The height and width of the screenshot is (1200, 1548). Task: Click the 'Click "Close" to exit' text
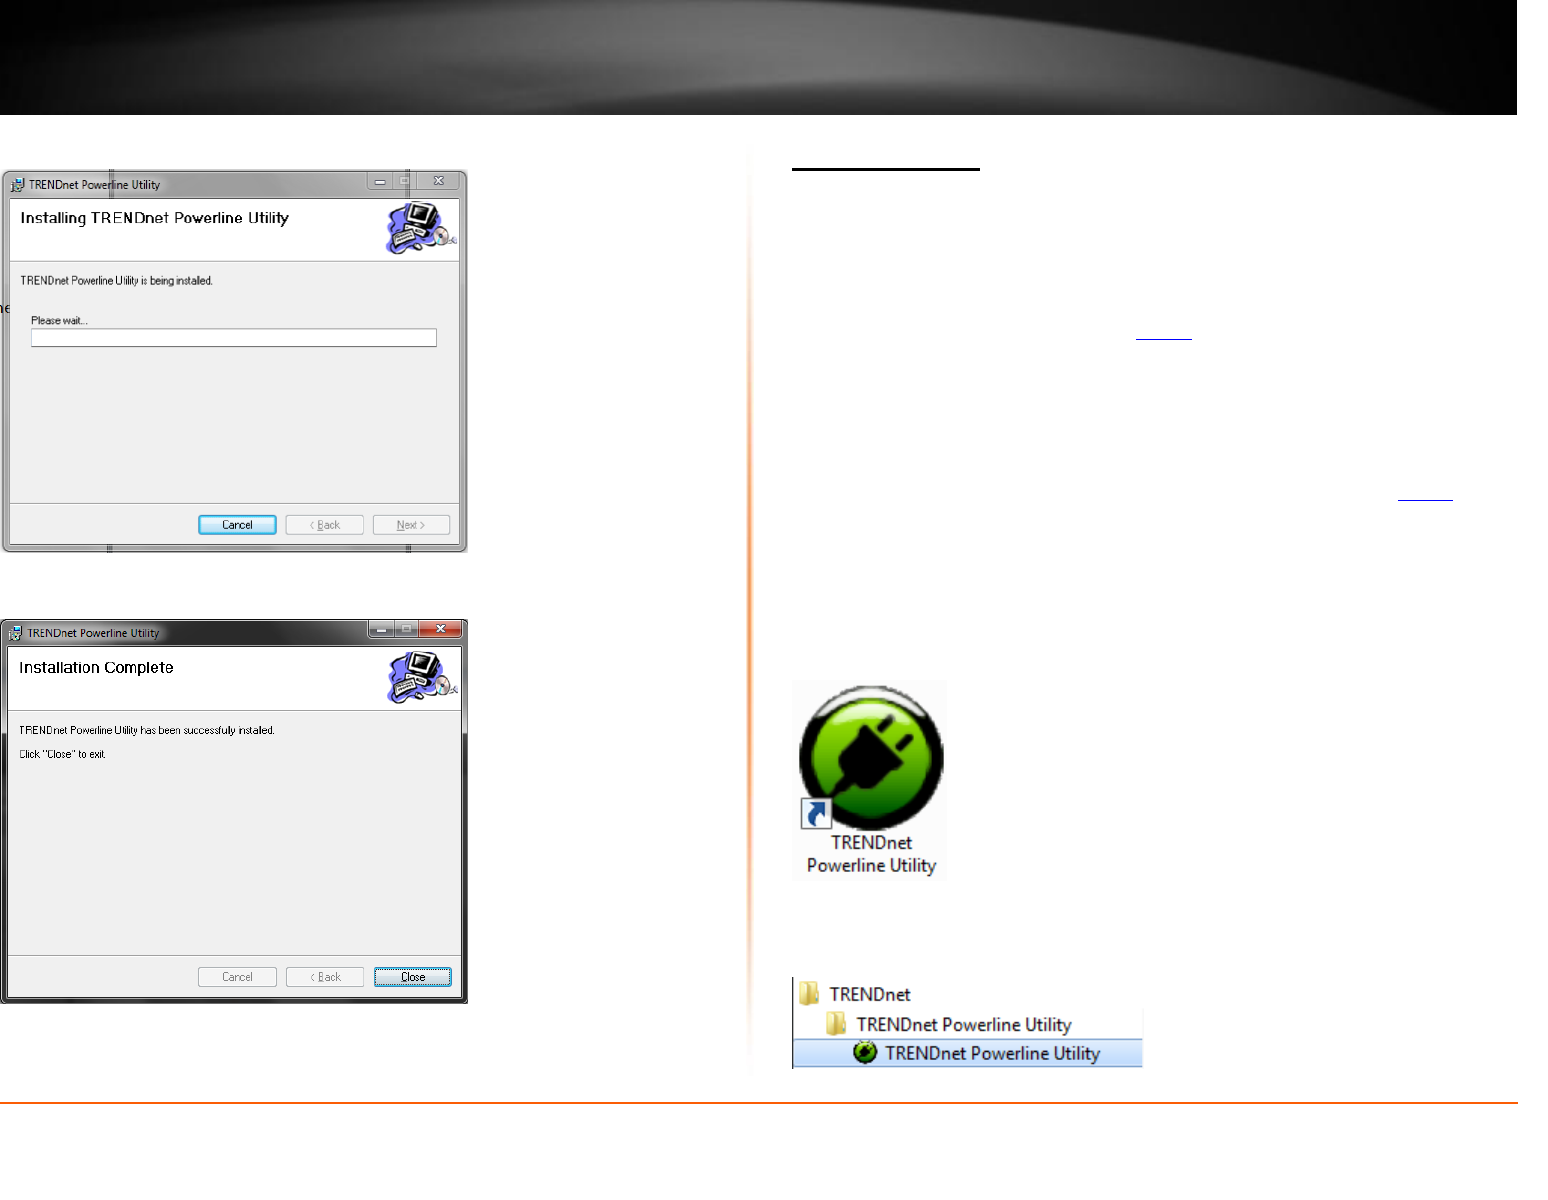62,755
